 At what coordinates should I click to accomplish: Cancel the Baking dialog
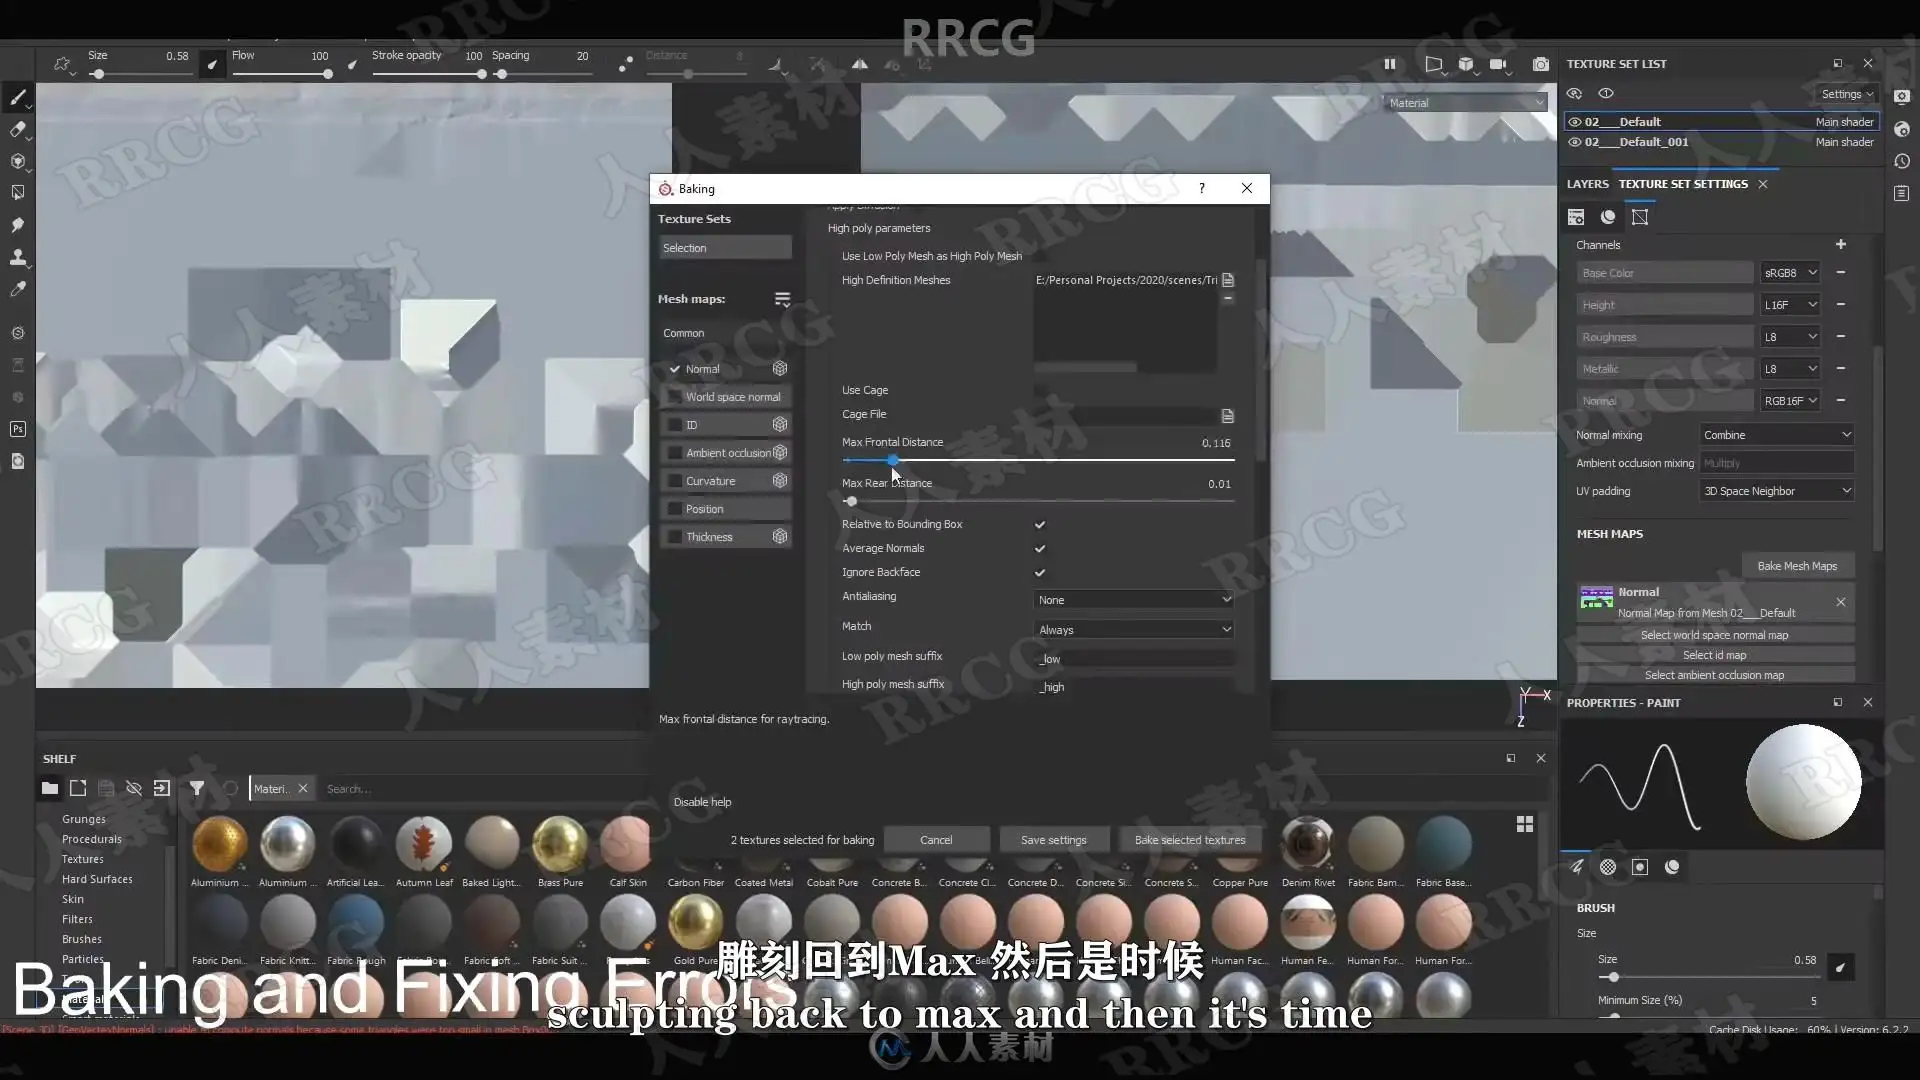[x=936, y=840]
